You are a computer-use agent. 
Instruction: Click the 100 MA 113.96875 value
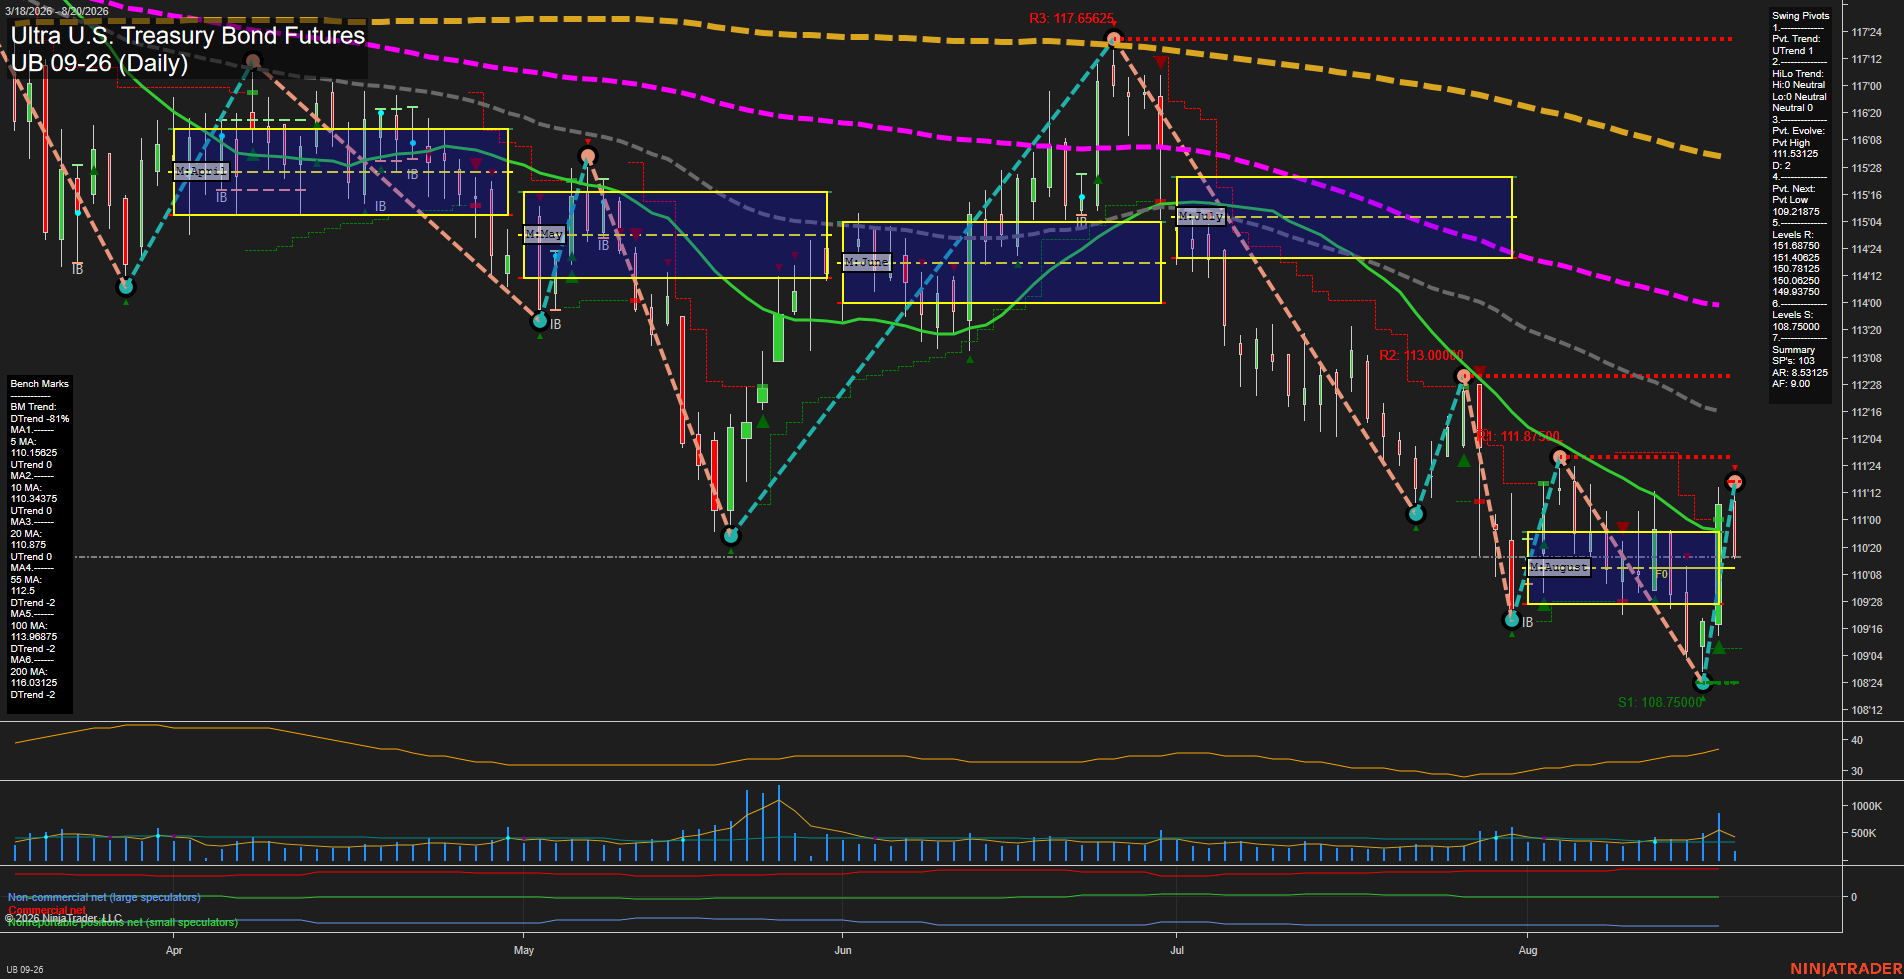point(34,637)
